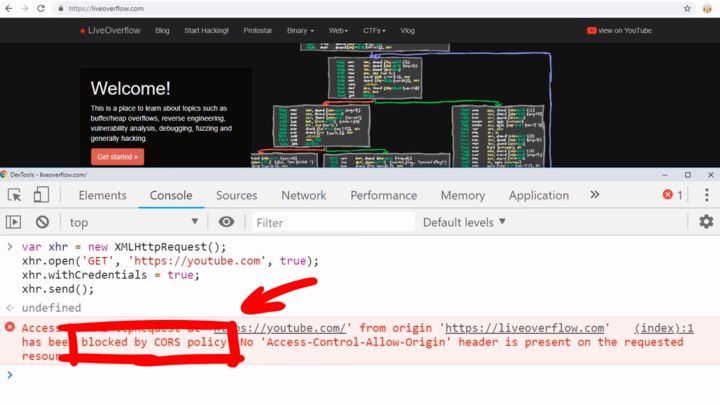Viewport: 720px width, 405px height.
Task: Click the red error icon on the message
Action: (x=10, y=327)
